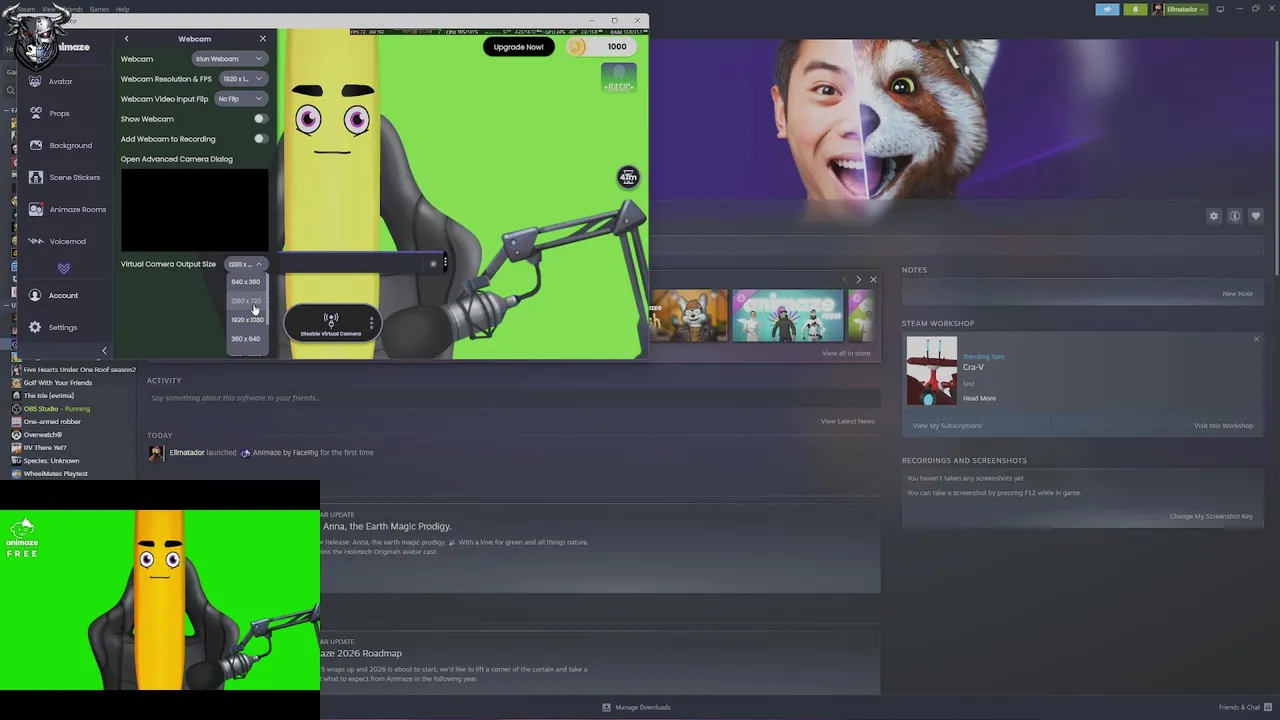Open the Webcam device dropdown
The height and width of the screenshot is (720, 1280).
(x=229, y=59)
